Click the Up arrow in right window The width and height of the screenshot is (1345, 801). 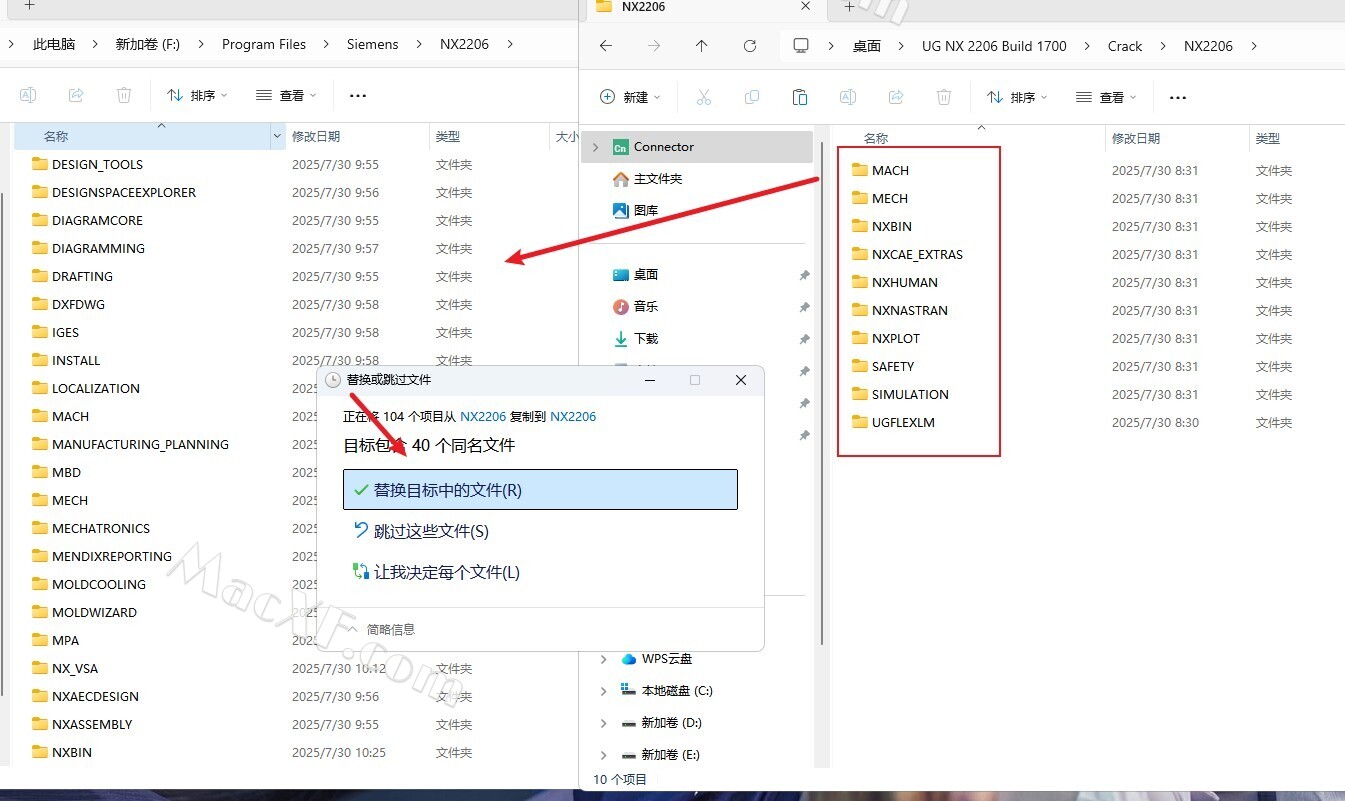(702, 46)
